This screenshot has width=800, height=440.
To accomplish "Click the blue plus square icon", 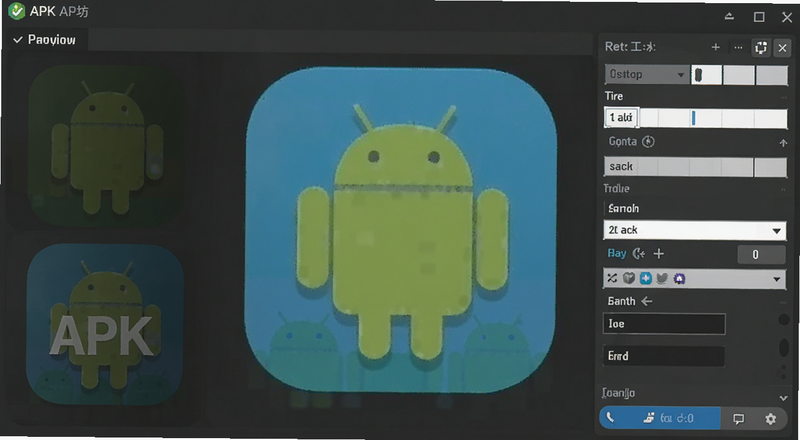I will pos(645,278).
